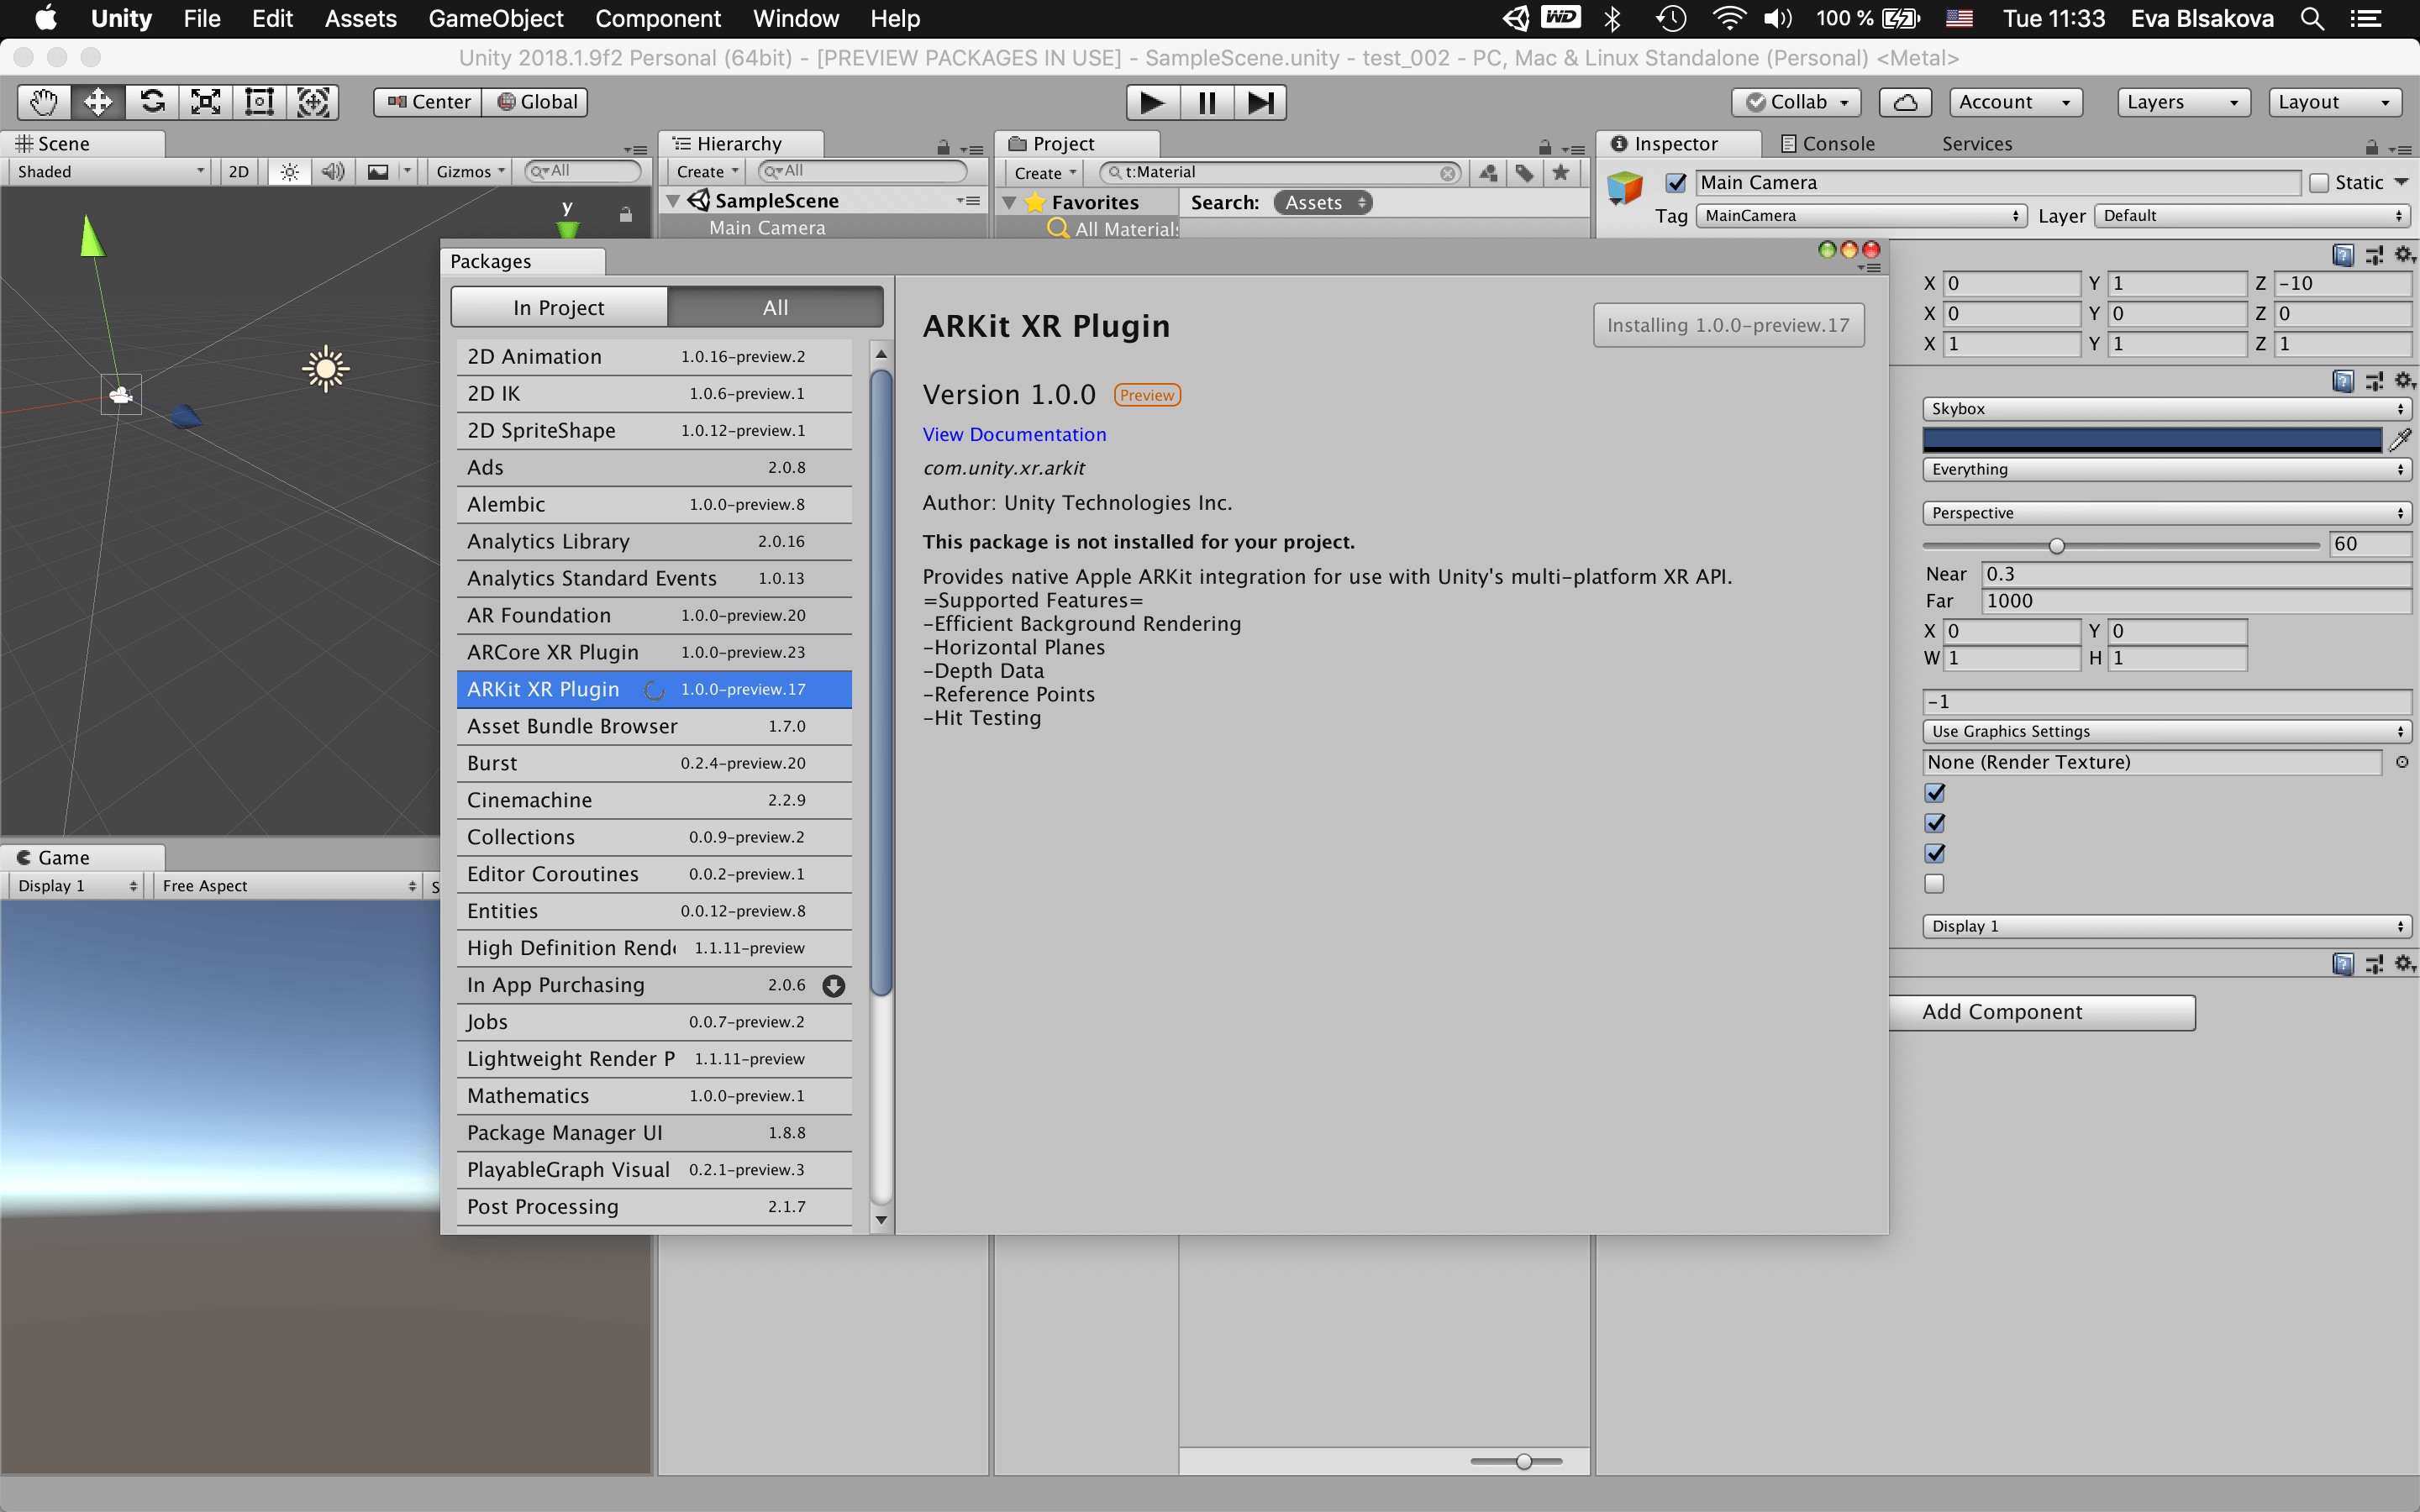Screen dimensions: 2420x1512
Task: Toggle scene lighting sun icon
Action: coord(289,172)
